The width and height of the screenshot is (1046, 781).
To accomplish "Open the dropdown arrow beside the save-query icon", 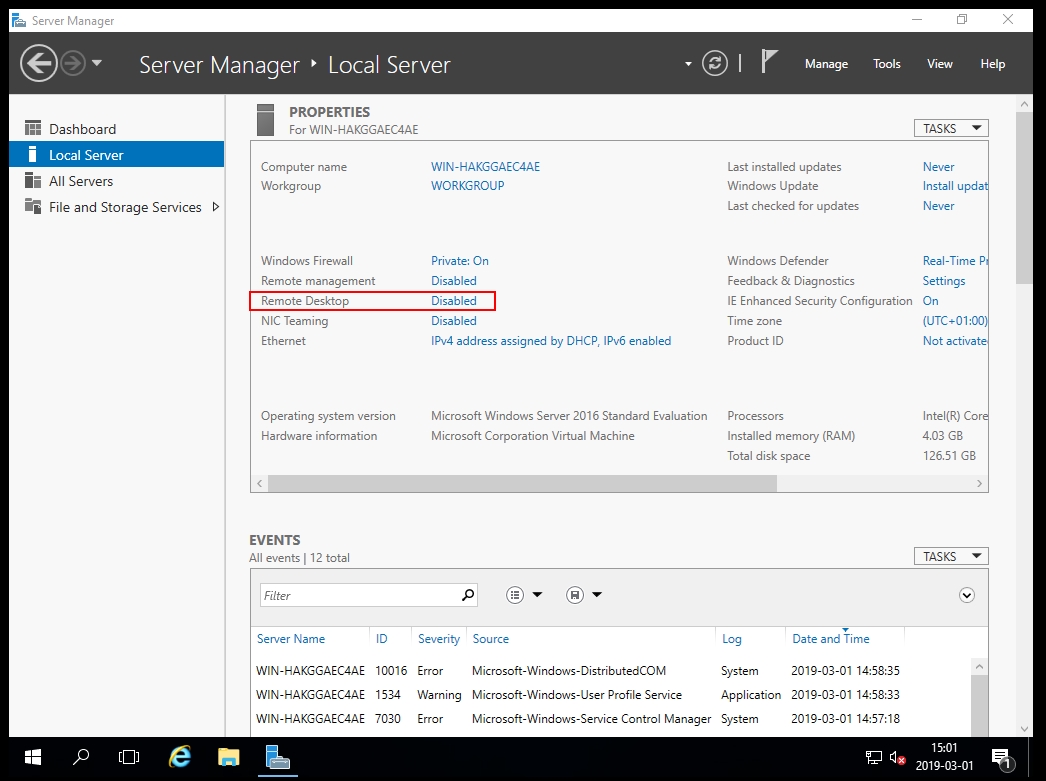I will pos(597,595).
